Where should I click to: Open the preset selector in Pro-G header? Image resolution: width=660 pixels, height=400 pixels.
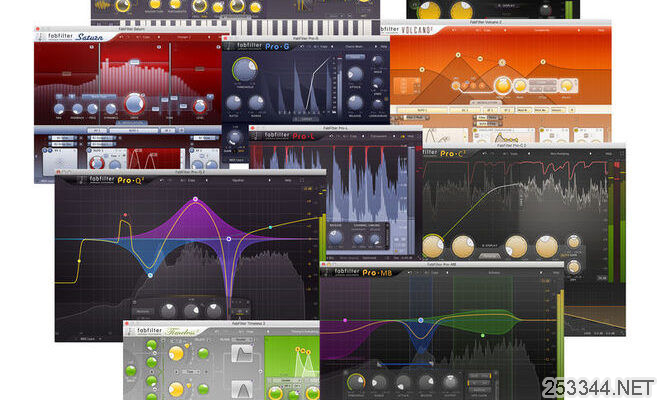click(x=354, y=47)
